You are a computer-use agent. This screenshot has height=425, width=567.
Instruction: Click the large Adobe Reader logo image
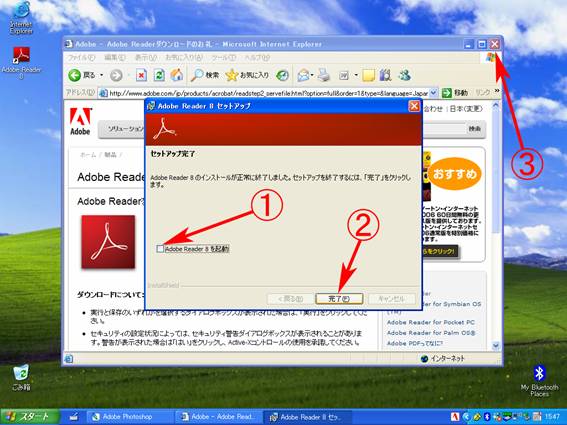(x=108, y=242)
